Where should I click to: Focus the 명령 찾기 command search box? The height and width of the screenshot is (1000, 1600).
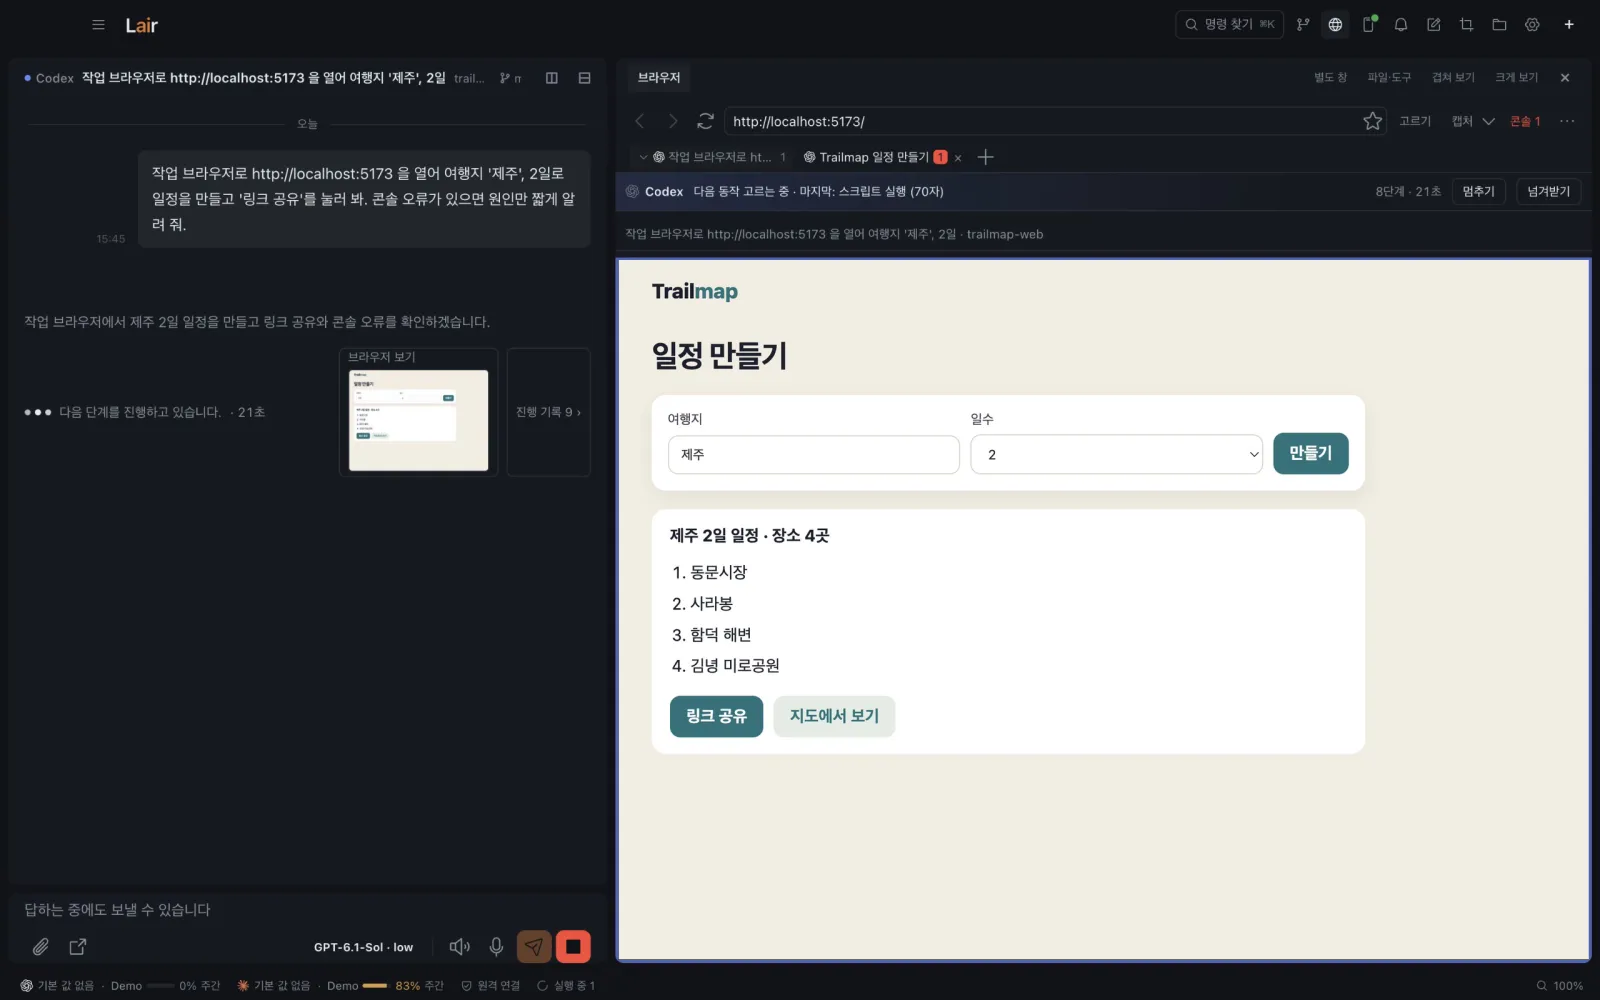click(x=1229, y=25)
